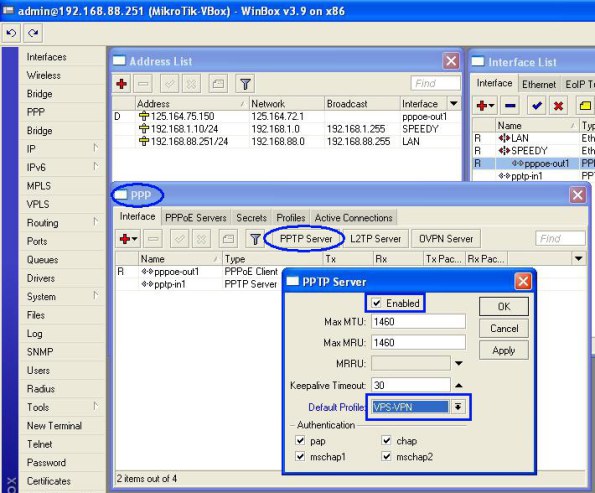Add new address with red plus icon
The height and width of the screenshot is (493, 595).
click(122, 83)
